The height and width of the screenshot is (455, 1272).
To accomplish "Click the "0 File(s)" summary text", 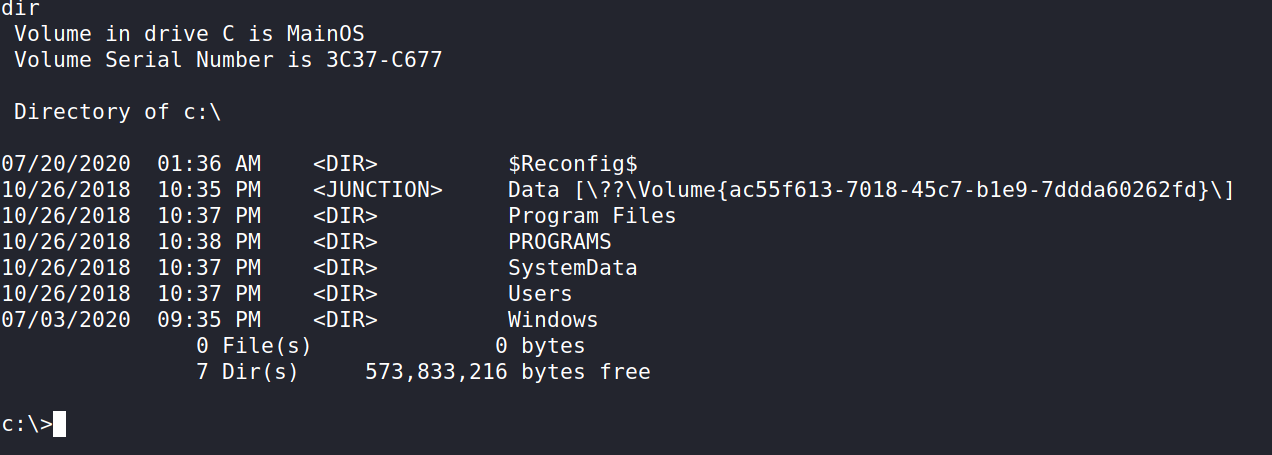I will pos(253,346).
